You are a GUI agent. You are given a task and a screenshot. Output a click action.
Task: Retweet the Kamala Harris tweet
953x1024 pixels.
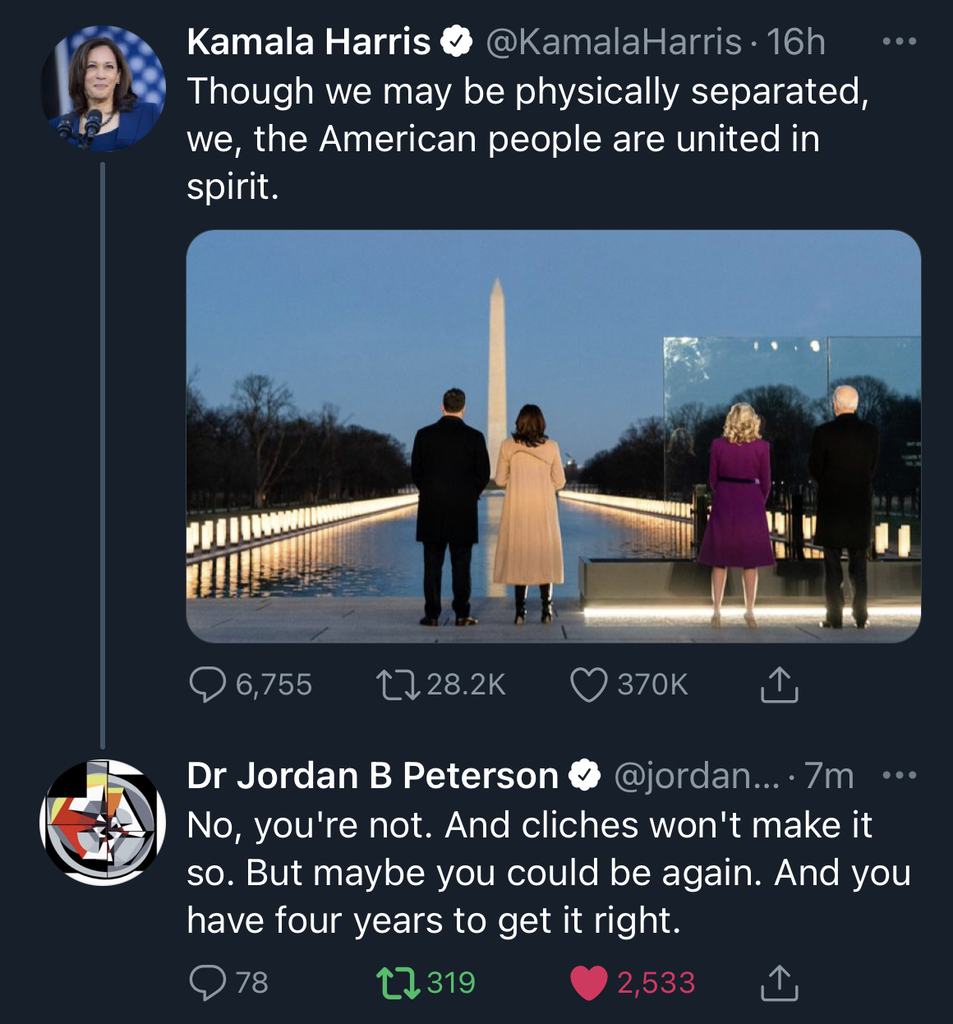[x=398, y=684]
